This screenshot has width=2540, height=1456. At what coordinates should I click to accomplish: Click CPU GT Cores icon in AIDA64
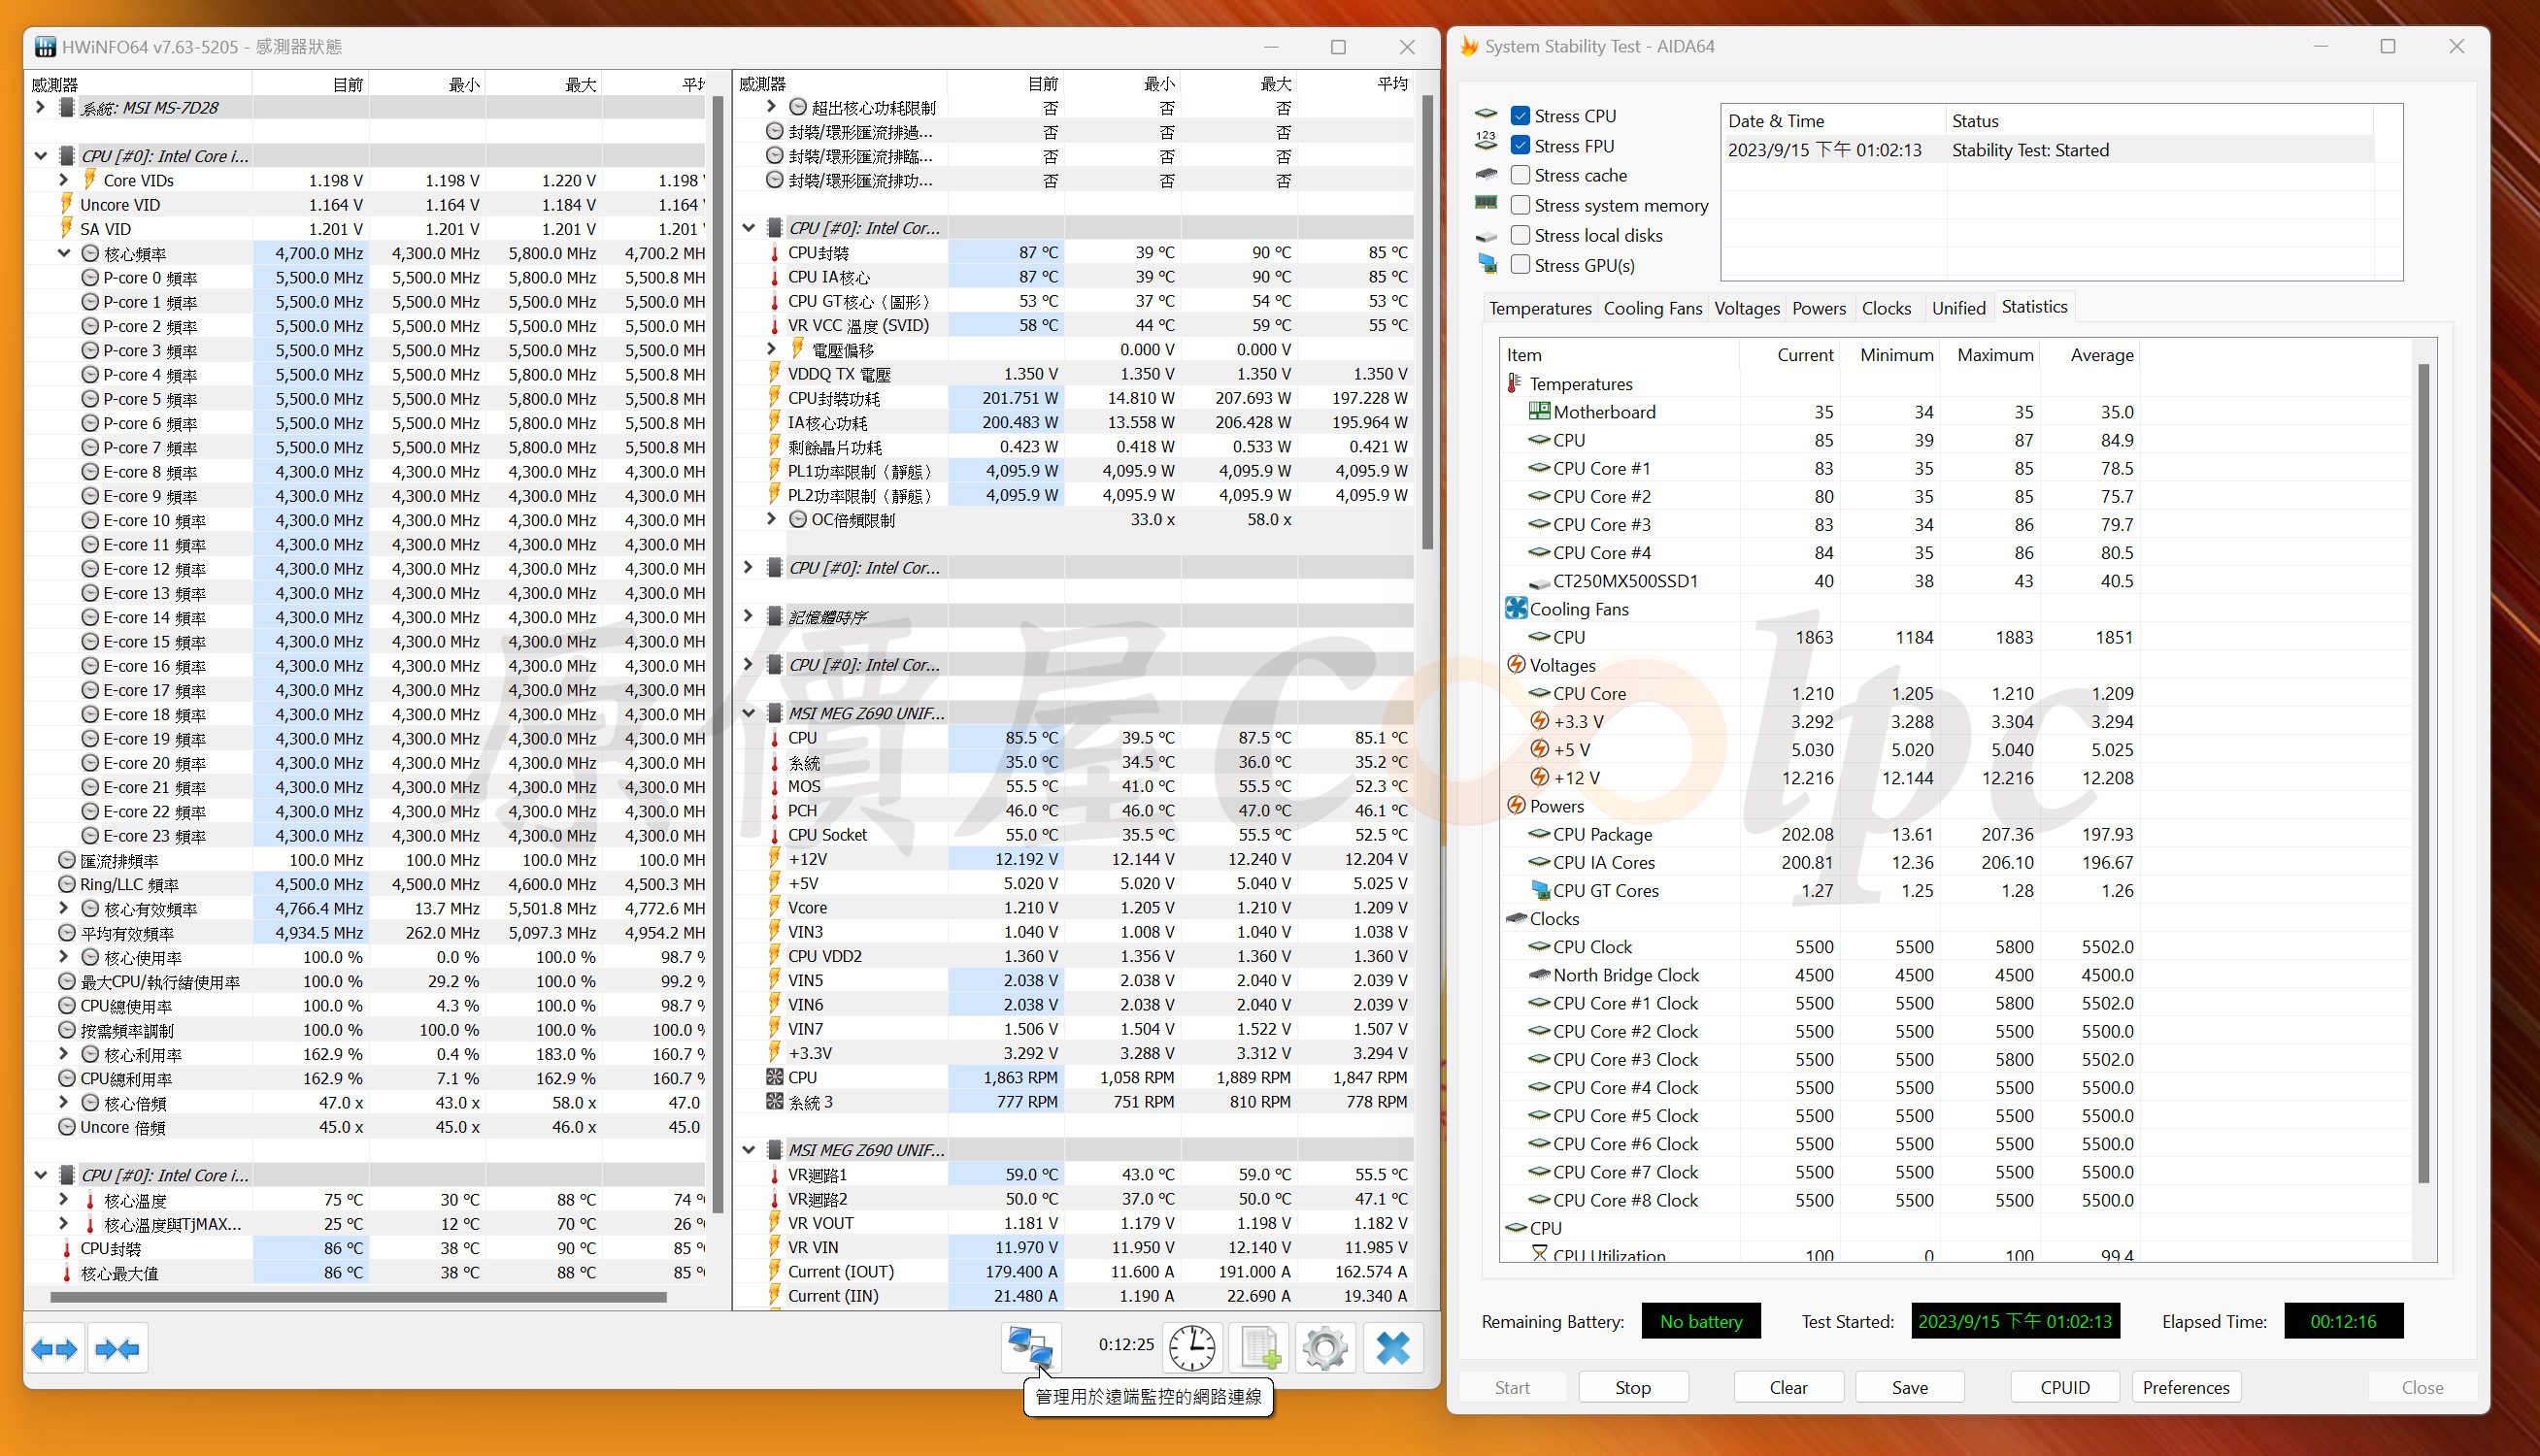pyautogui.click(x=1539, y=889)
